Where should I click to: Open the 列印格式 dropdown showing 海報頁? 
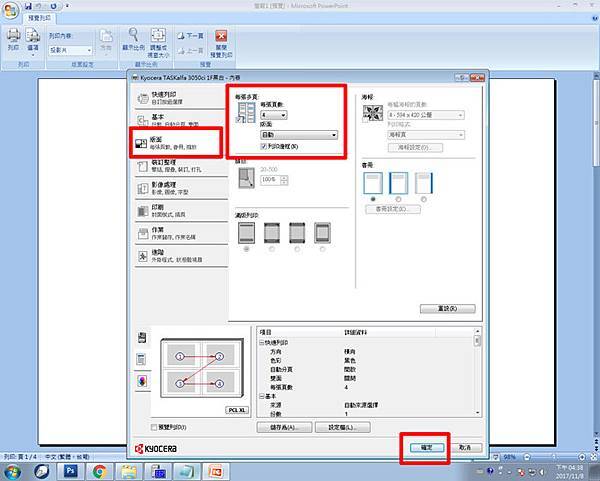pyautogui.click(x=426, y=135)
